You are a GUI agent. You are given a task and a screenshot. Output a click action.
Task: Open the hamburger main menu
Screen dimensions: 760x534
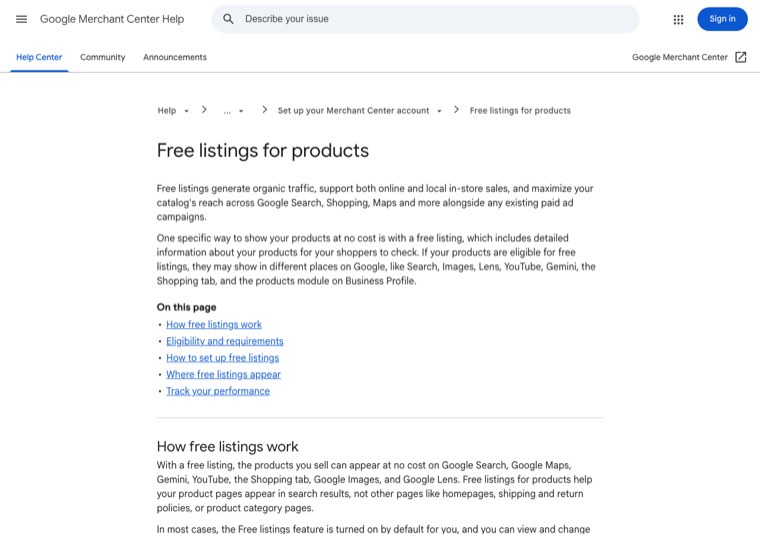pos(21,19)
